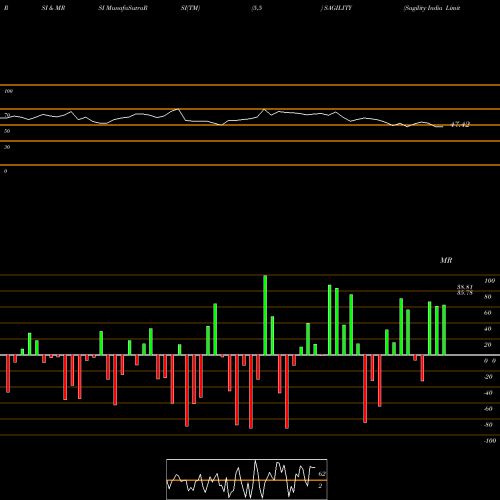
Task: Click the -40 label on MR axis
Action: (x=488, y=393)
